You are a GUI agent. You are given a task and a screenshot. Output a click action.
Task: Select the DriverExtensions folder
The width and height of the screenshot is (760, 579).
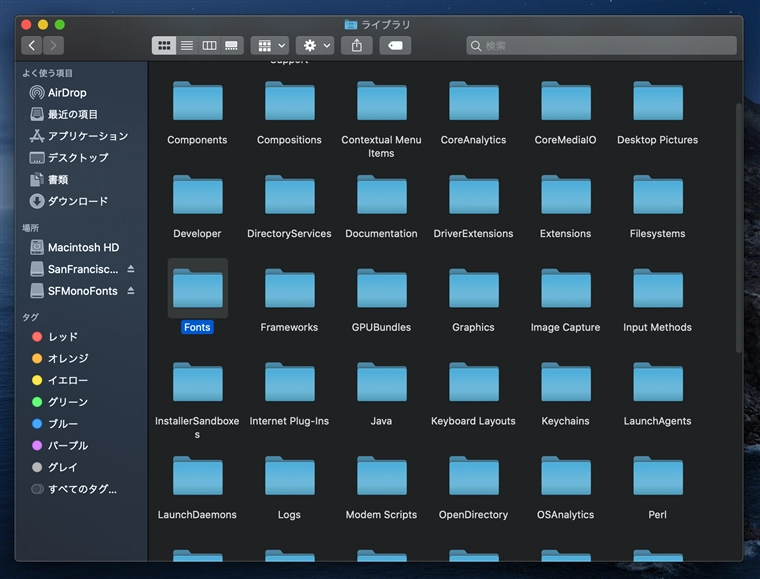(x=474, y=195)
